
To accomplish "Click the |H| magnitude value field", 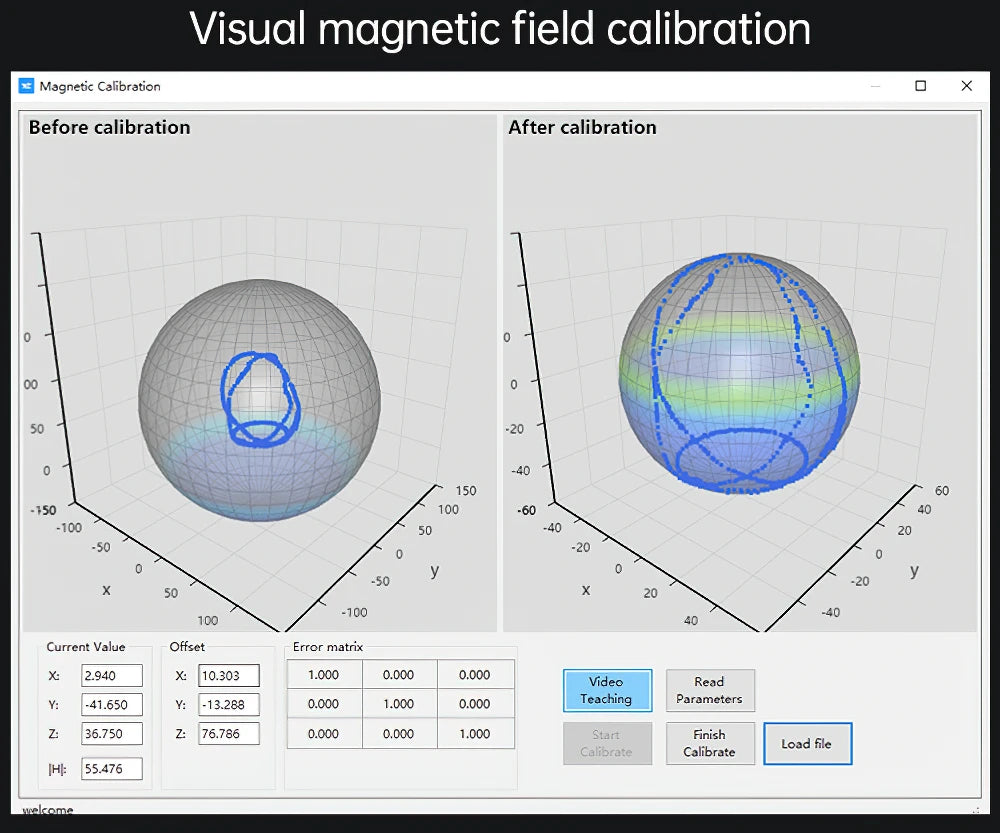I will coord(112,768).
